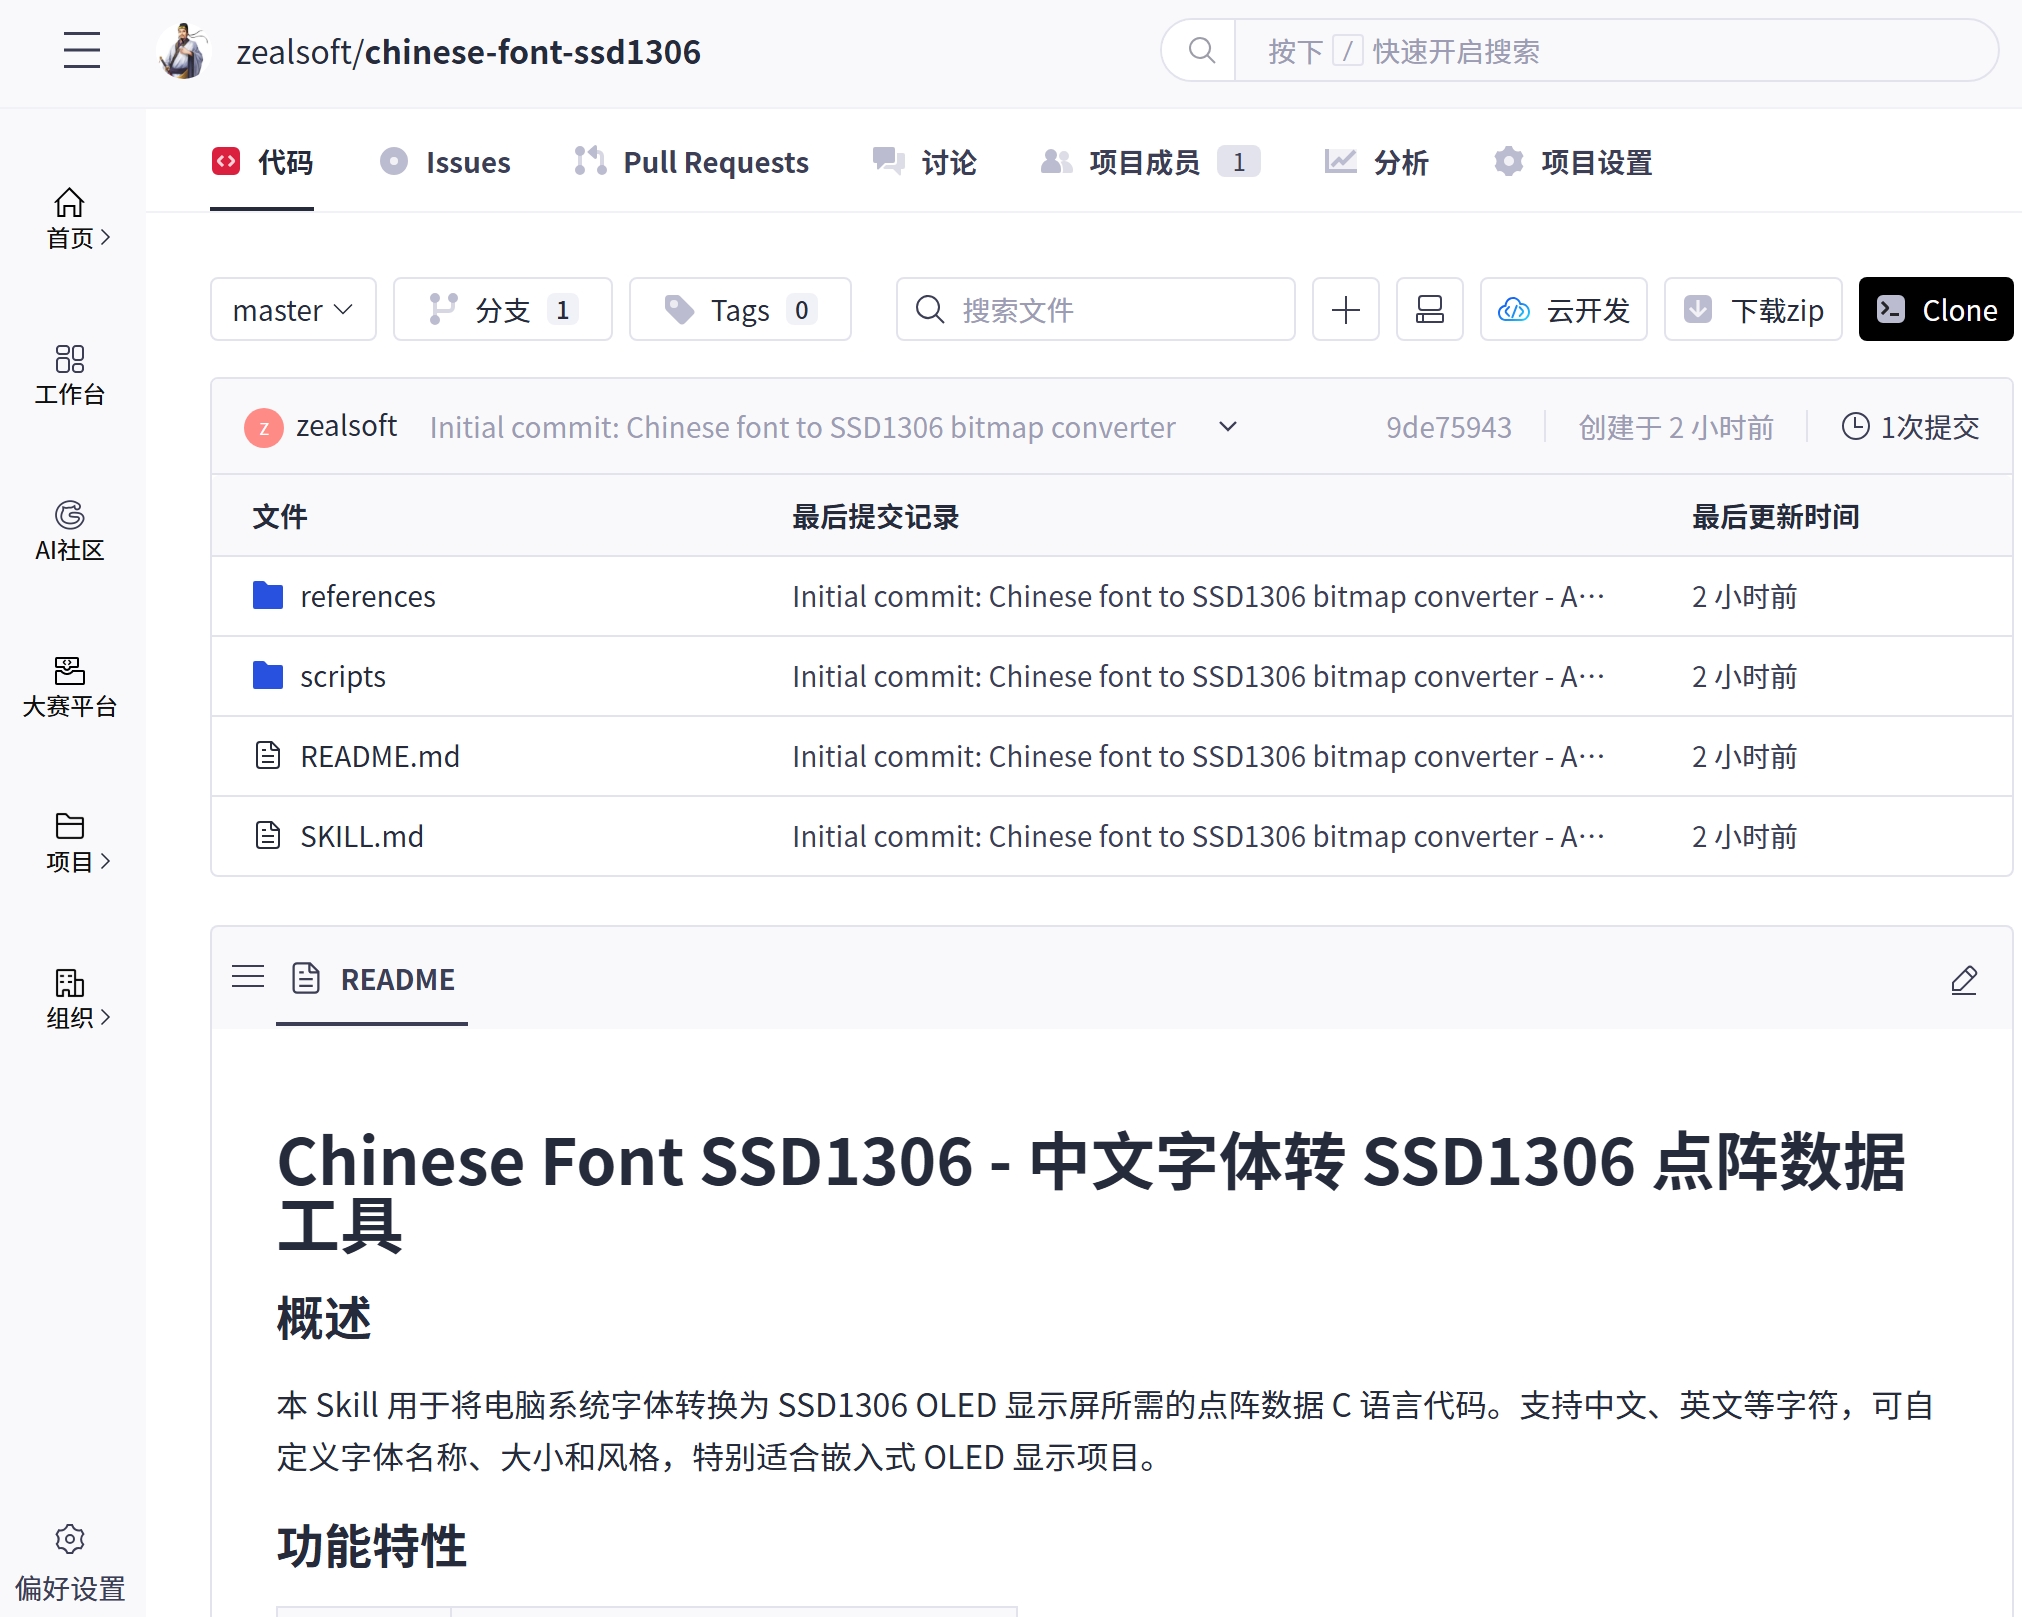
Task: Open the master branch dropdown
Action: click(x=293, y=310)
